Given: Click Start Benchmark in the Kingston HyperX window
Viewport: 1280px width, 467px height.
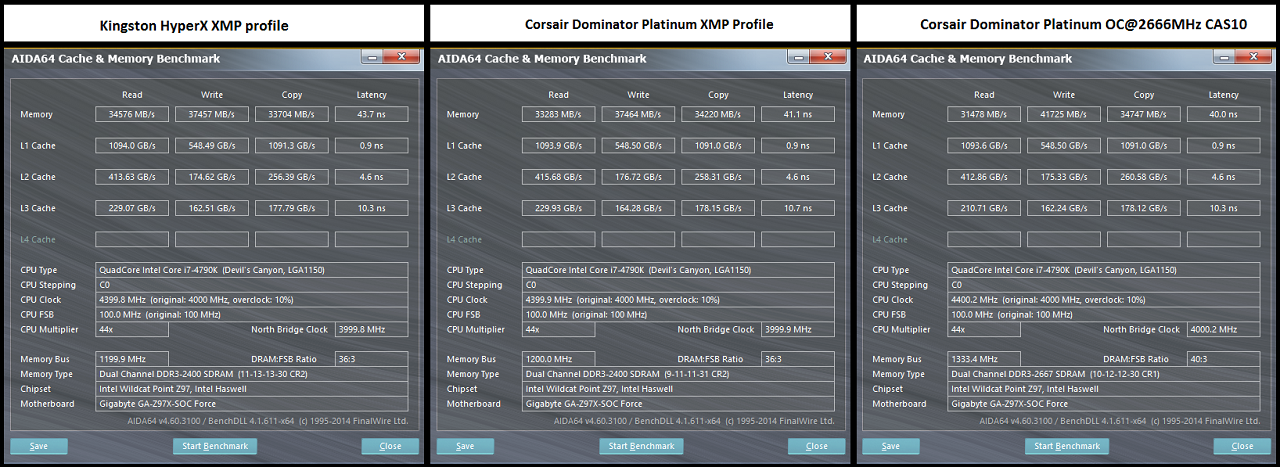Looking at the screenshot, I should click(216, 446).
